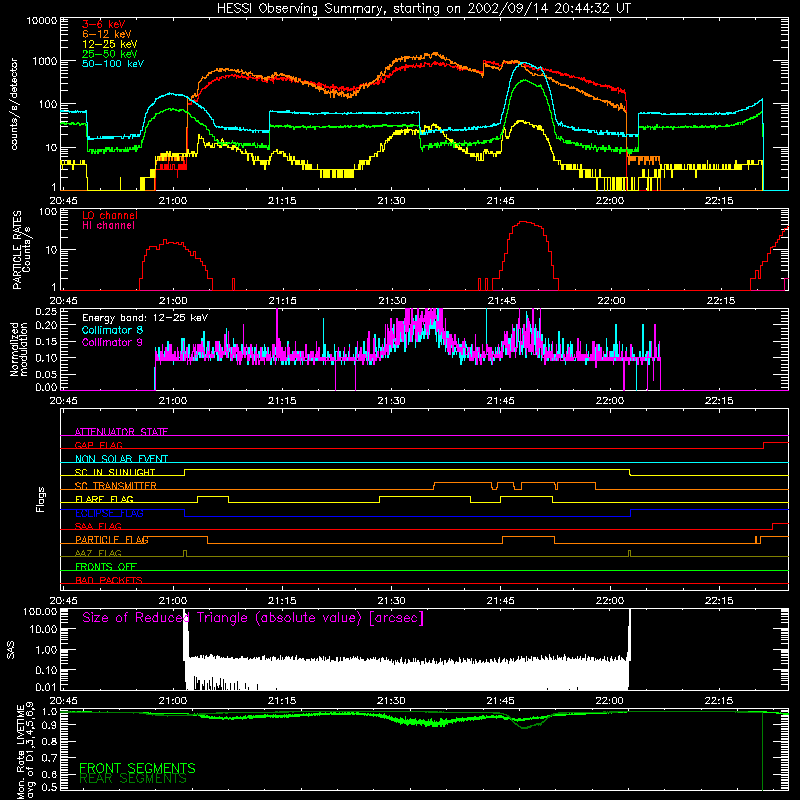Viewport: 800px width, 800px height.
Task: Select the green 25-50 keV legend label
Action: click(x=110, y=54)
